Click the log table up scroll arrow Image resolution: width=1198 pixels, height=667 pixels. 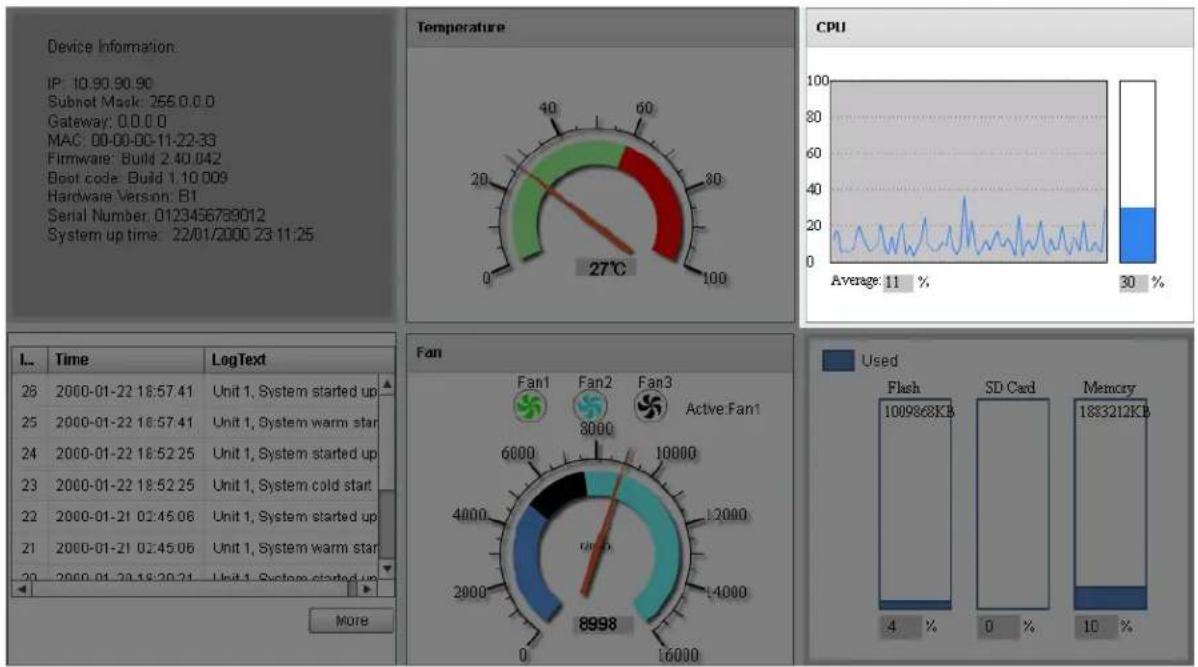387,384
